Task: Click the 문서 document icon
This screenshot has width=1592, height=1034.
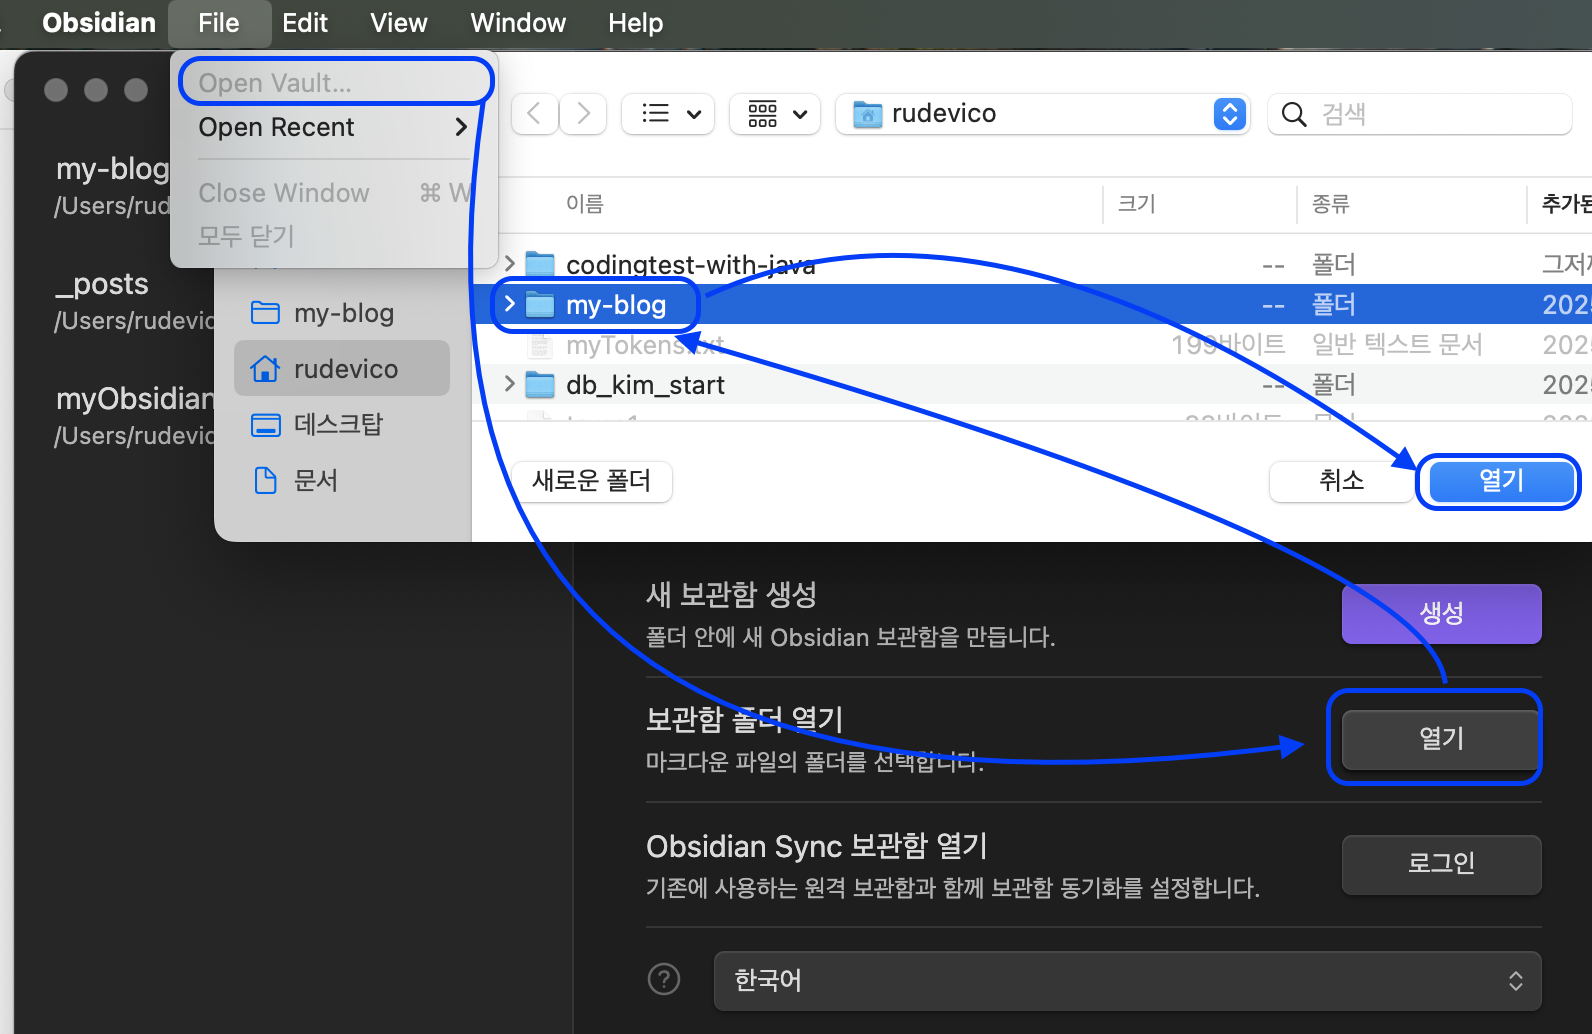Action: [265, 481]
